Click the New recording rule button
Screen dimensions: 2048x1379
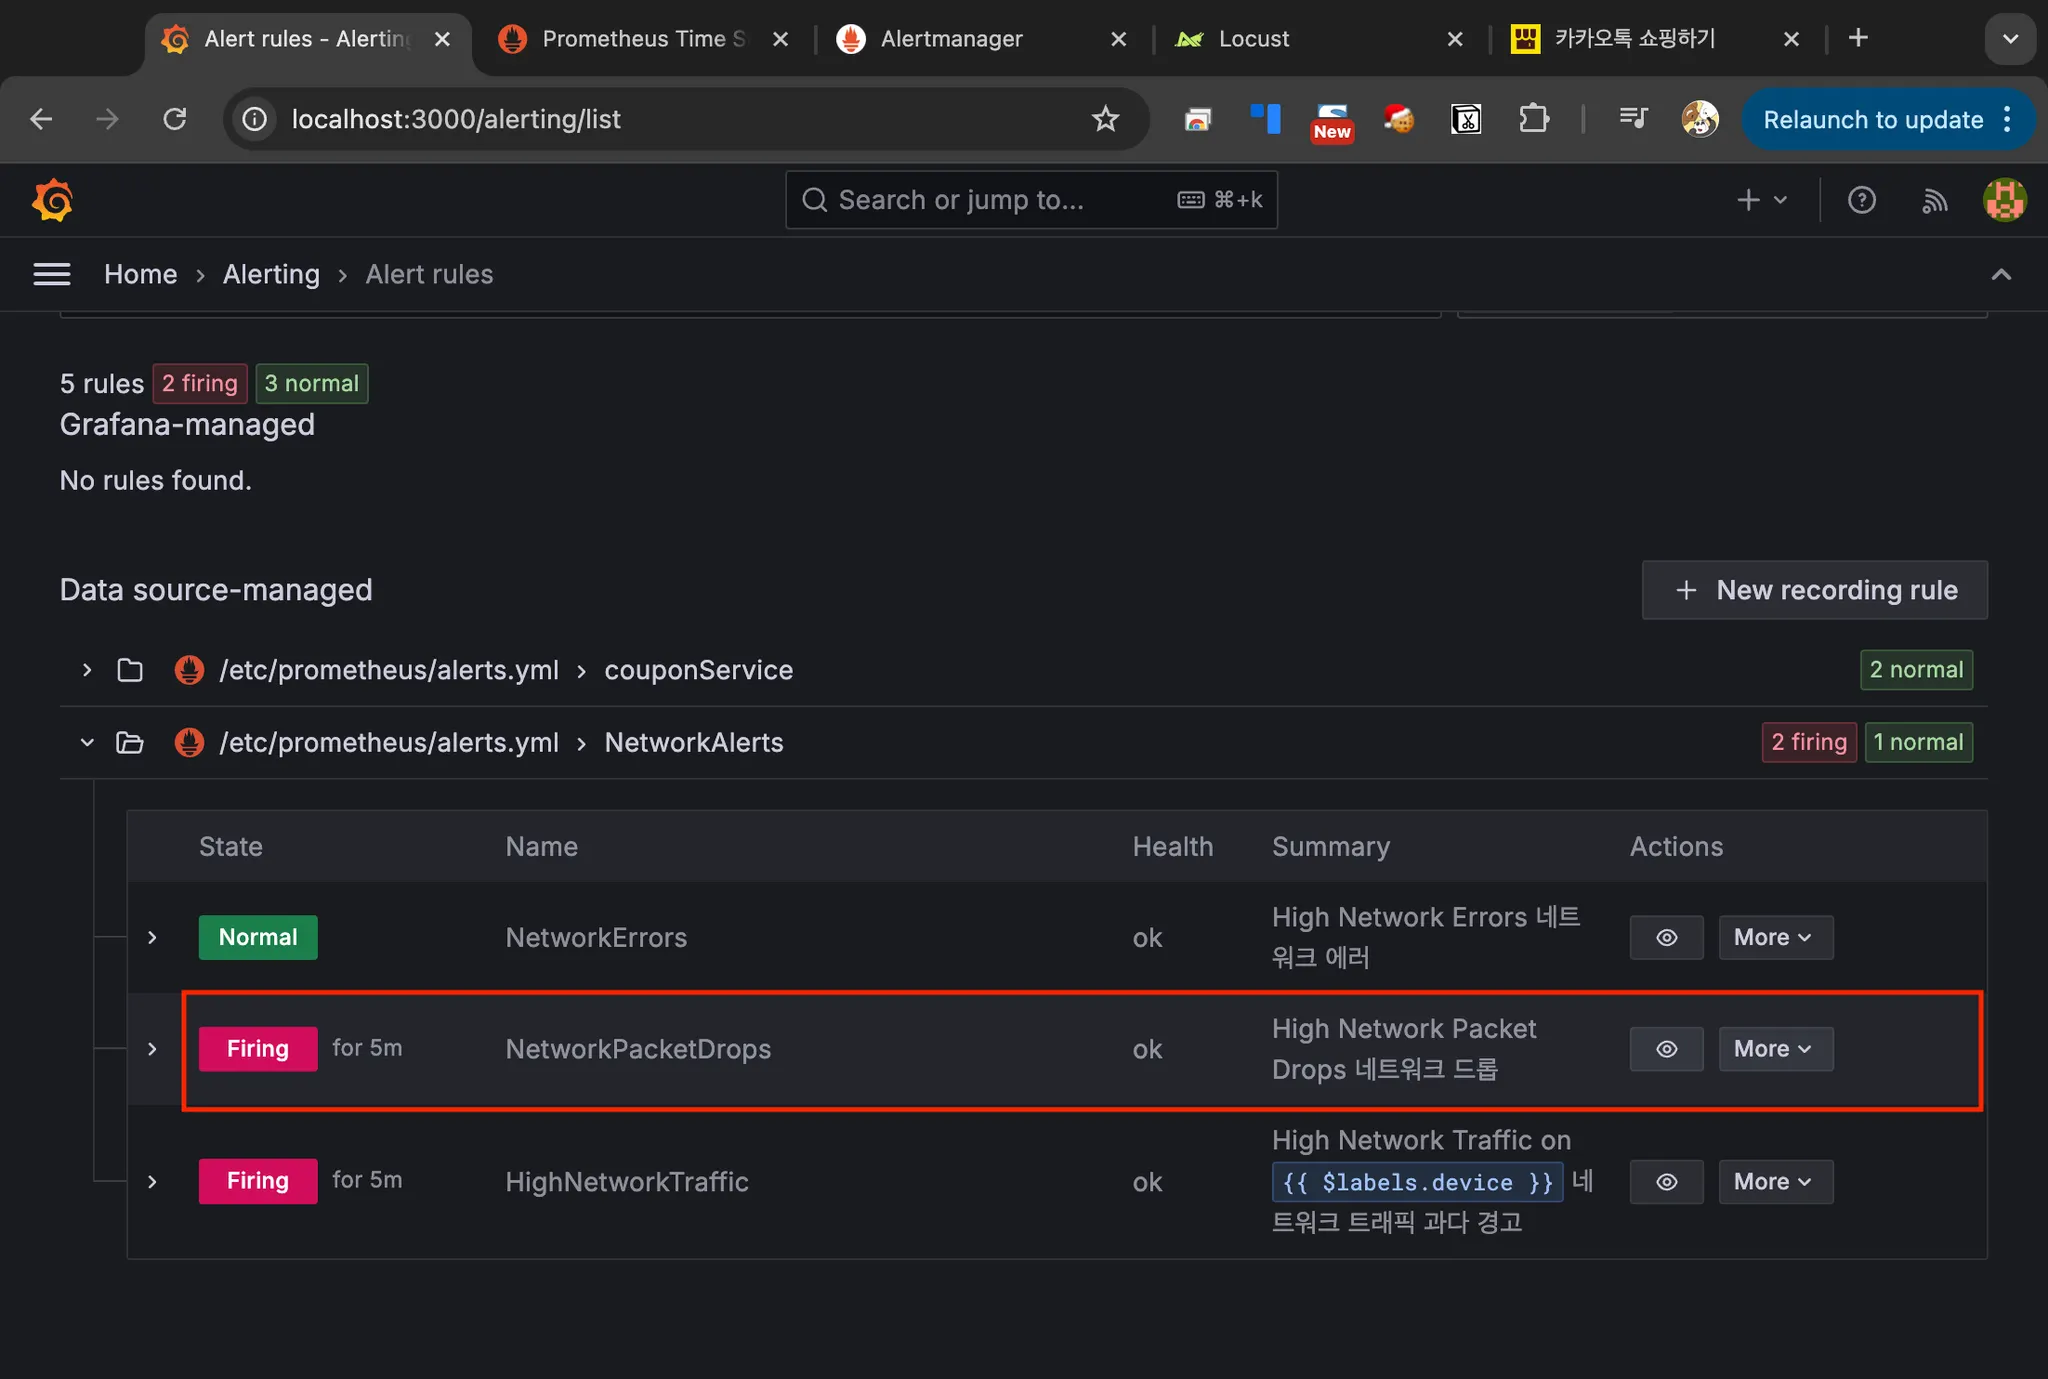[x=1814, y=590]
